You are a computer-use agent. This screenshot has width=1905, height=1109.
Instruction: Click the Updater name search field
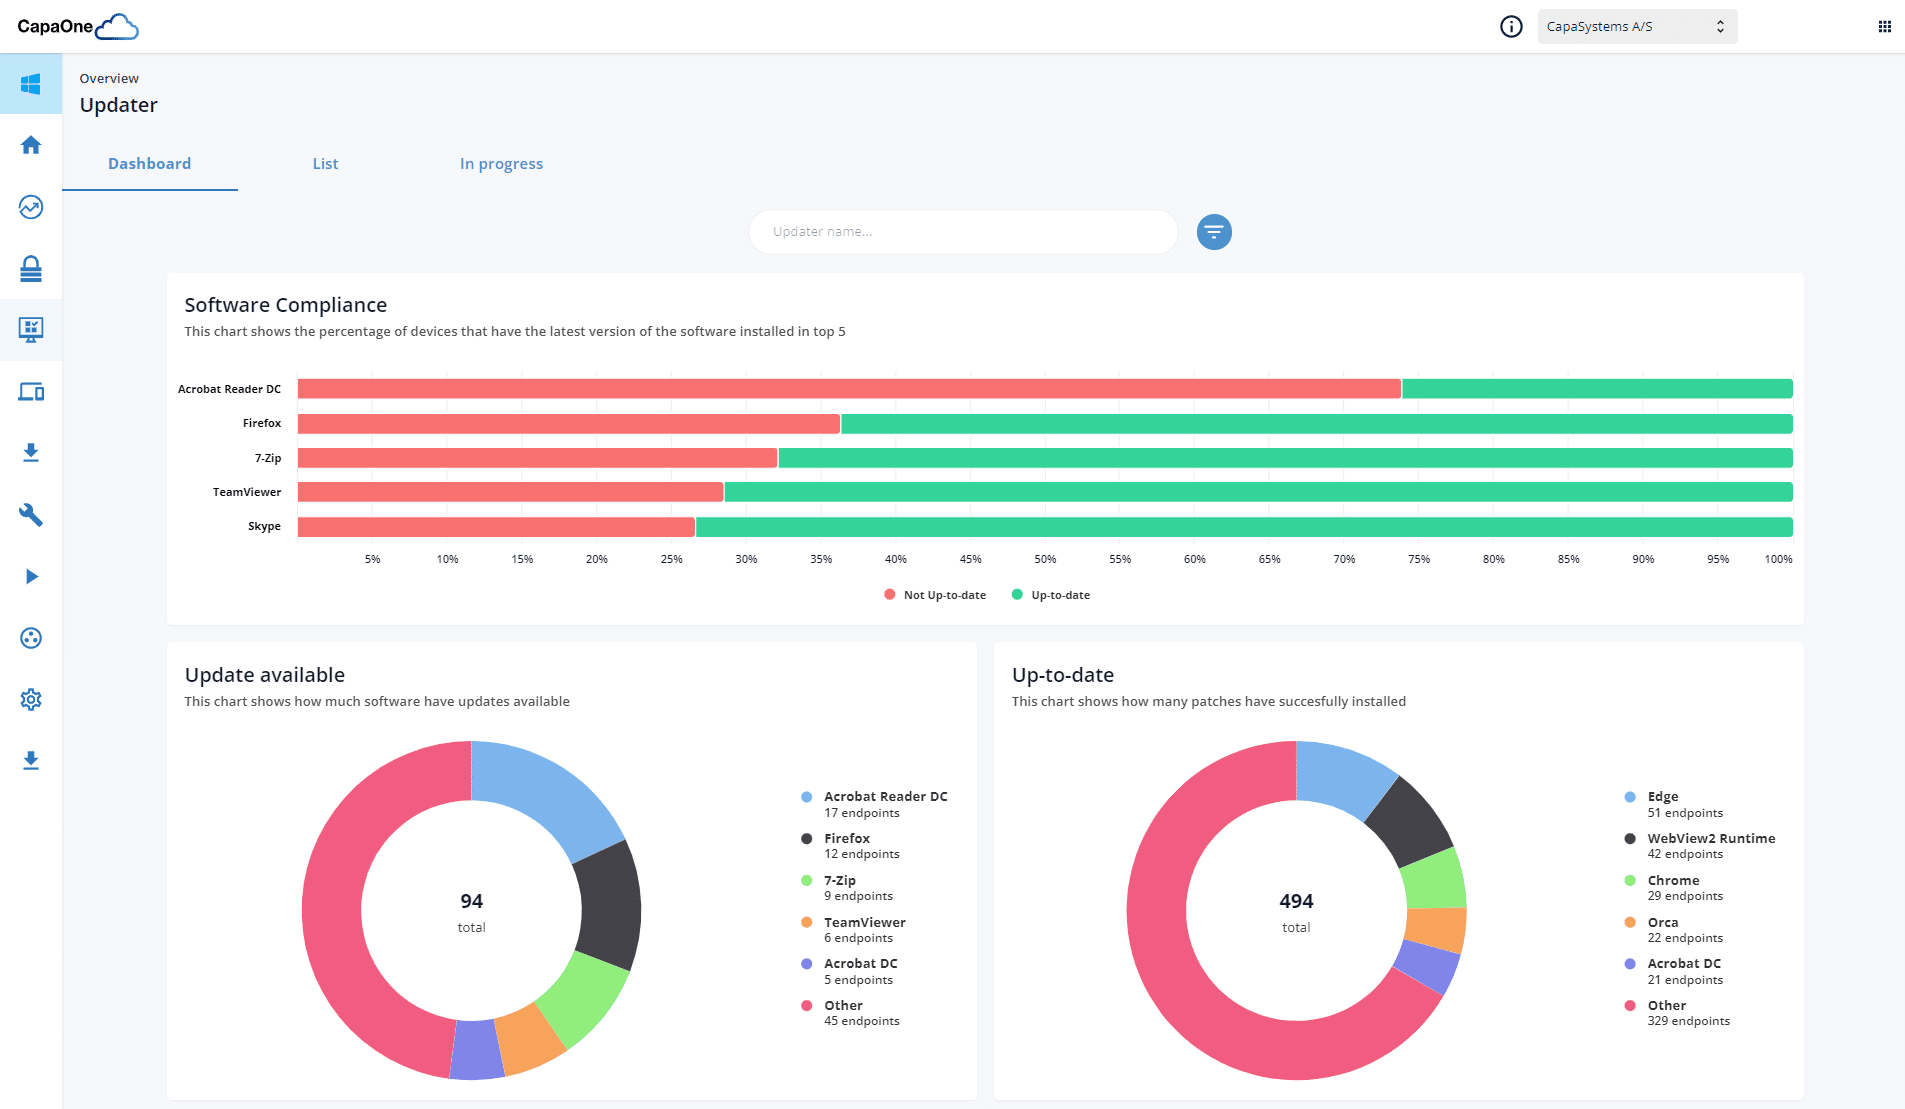click(x=963, y=232)
